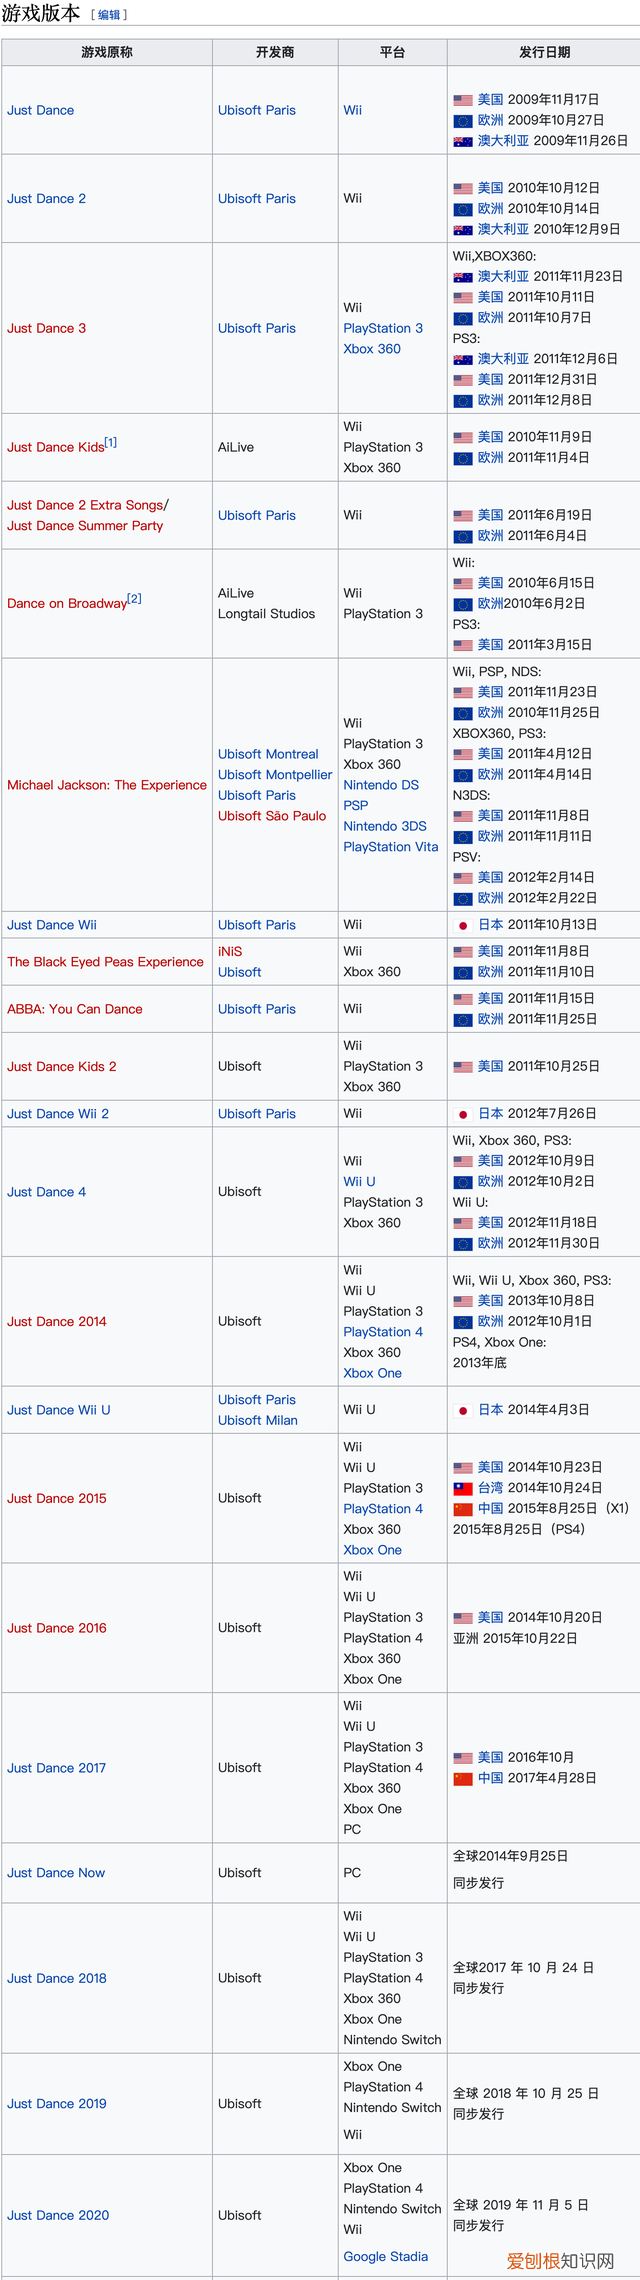The image size is (640, 2280).
Task: Click the US flag beside 2011年10月25日
Action: coord(463,1067)
